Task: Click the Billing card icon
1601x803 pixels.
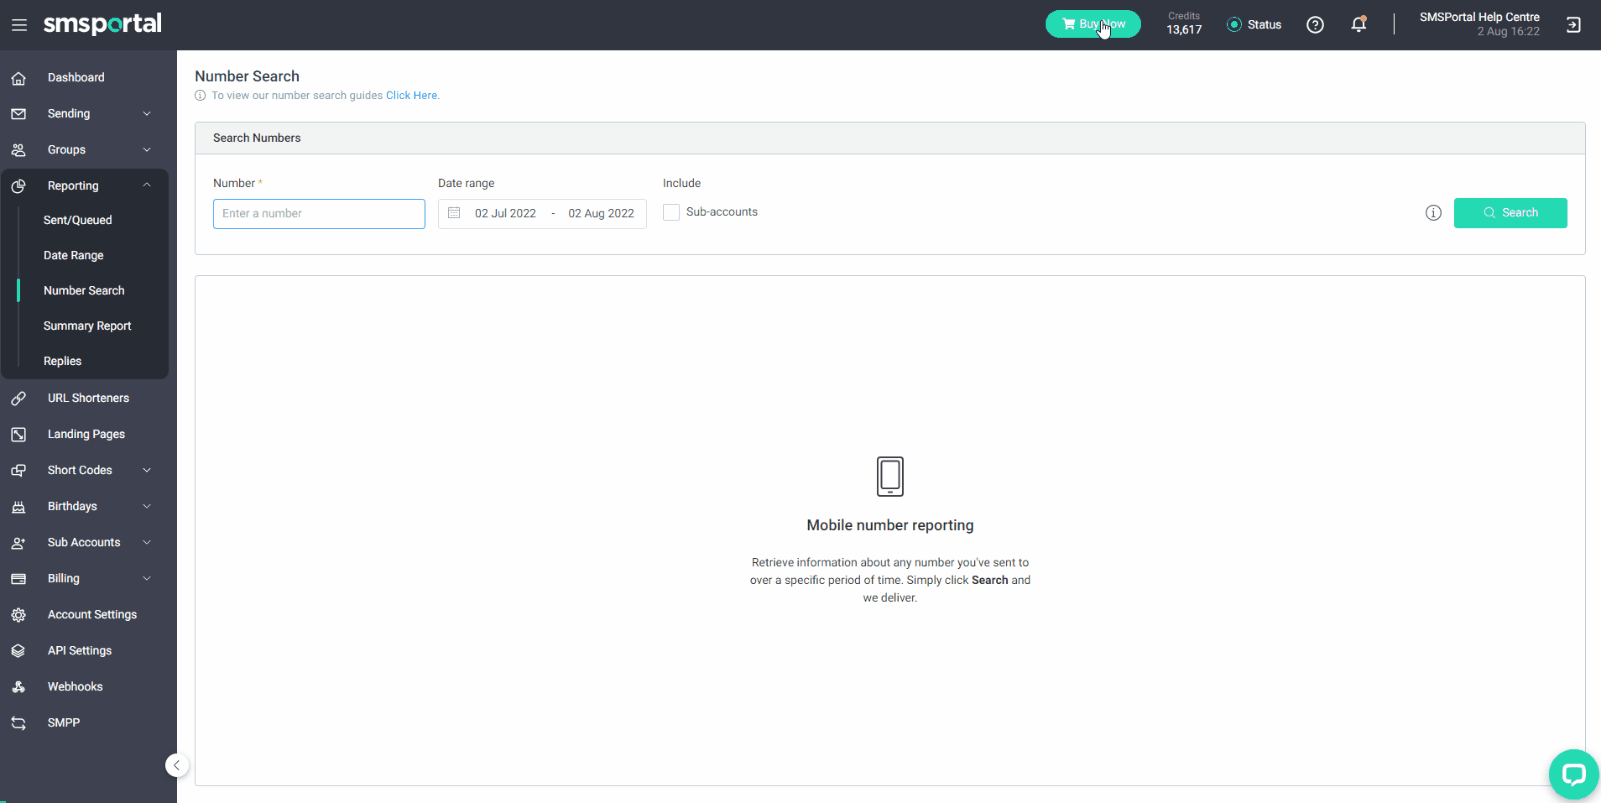Action: [18, 579]
